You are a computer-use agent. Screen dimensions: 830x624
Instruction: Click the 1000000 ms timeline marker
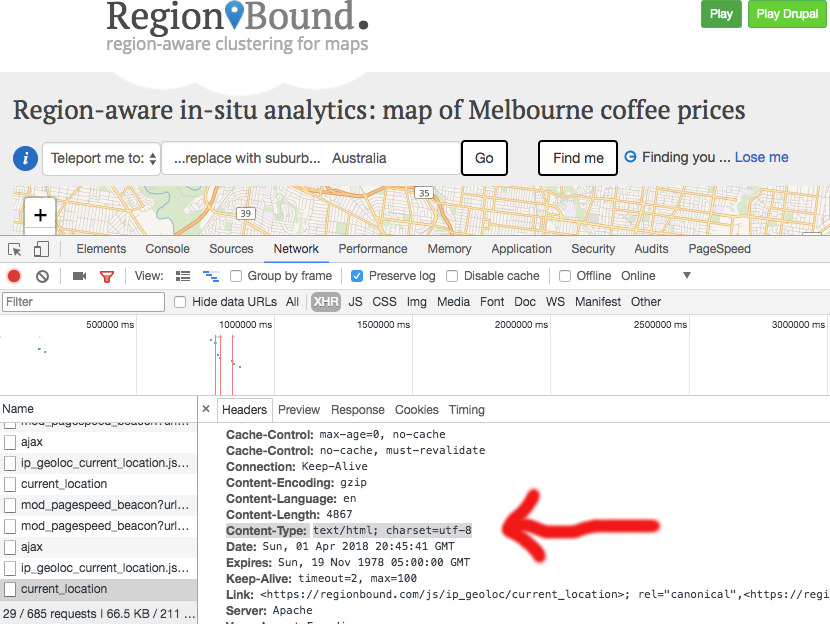point(246,324)
